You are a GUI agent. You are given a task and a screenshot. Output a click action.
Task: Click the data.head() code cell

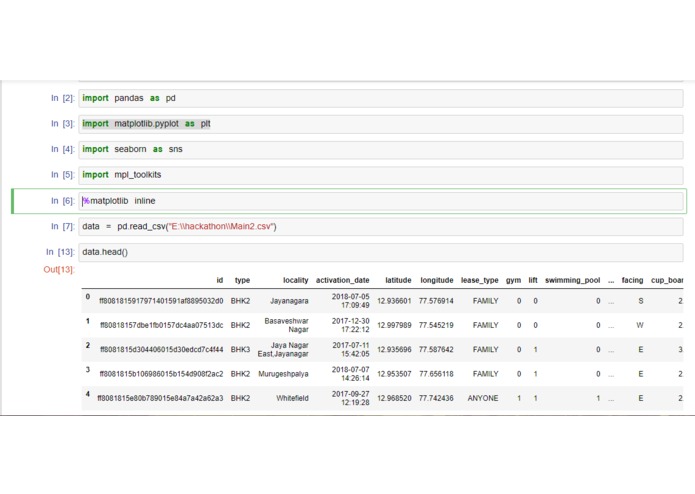381,252
